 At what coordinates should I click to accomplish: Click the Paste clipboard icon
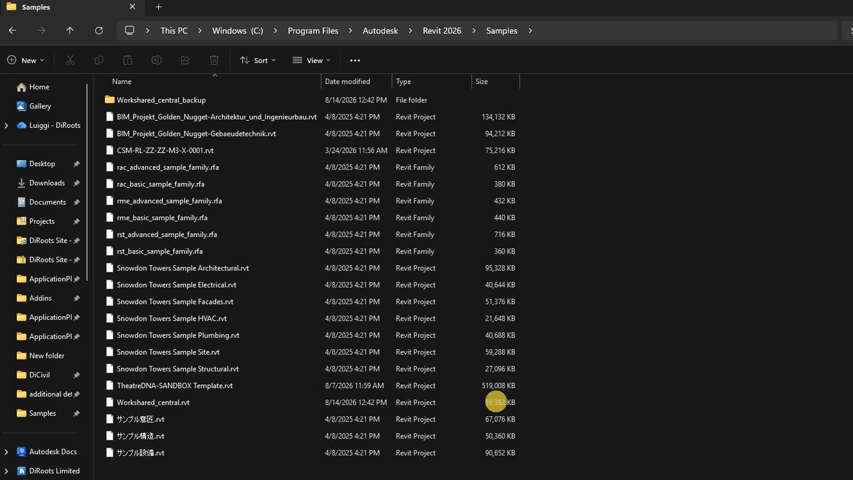click(x=127, y=60)
